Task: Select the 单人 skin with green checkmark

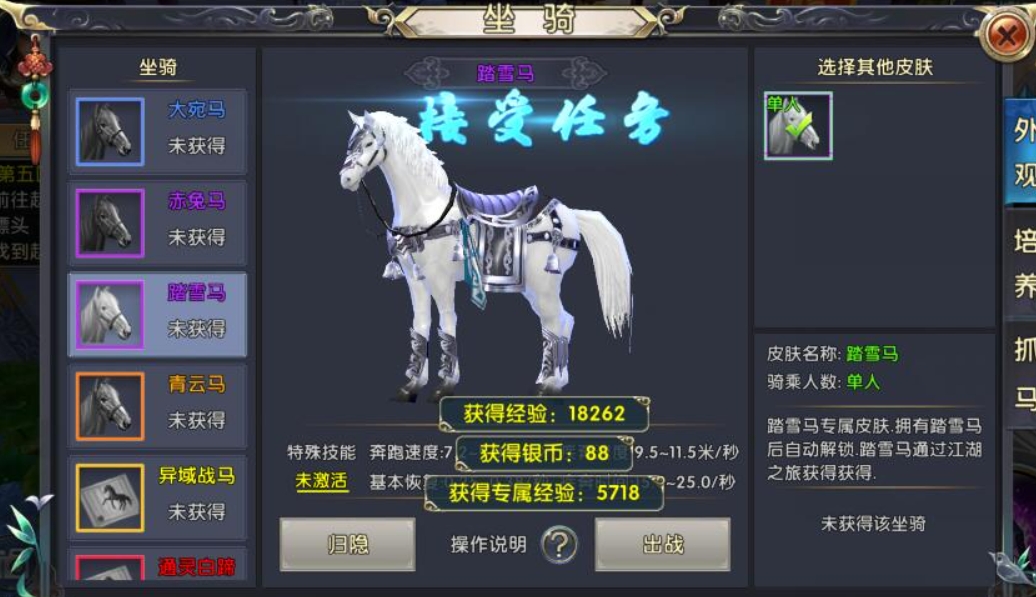Action: point(798,126)
